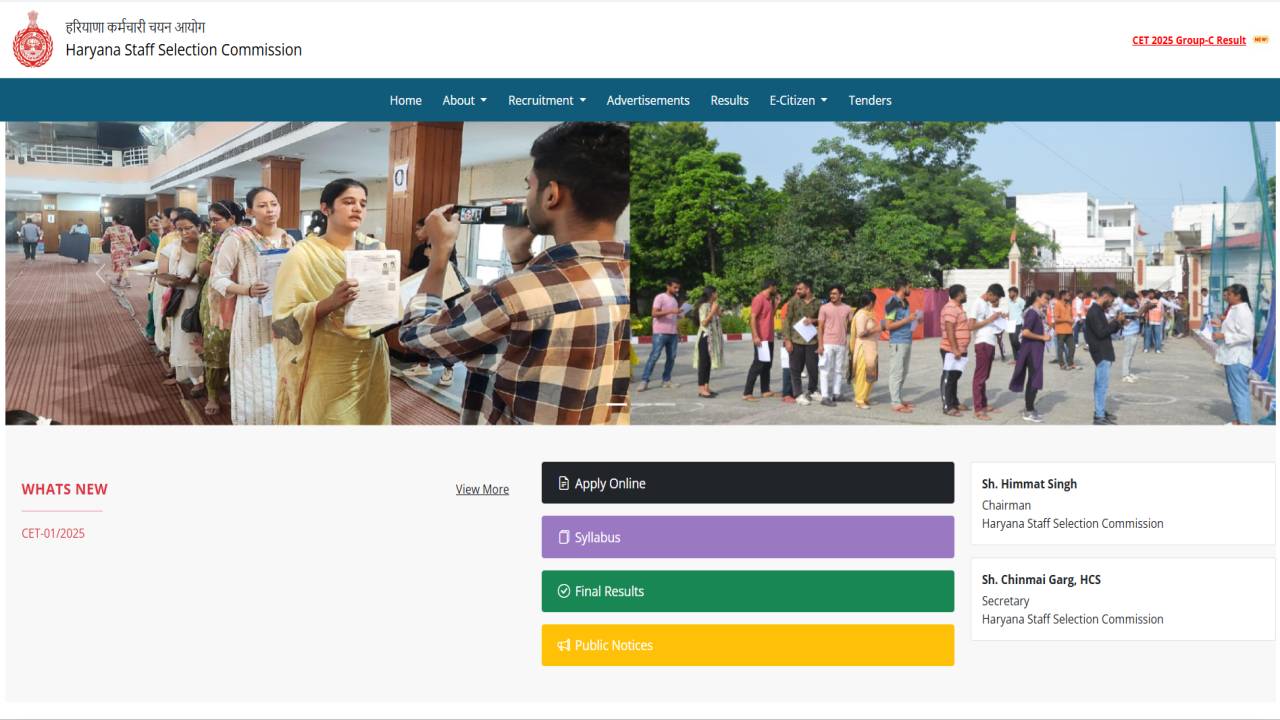1280x720 pixels.
Task: Go to the Results menu item
Action: 729,100
